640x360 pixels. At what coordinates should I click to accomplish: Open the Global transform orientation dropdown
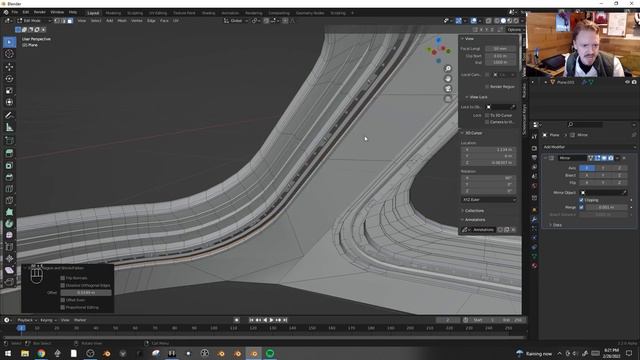pos(236,20)
